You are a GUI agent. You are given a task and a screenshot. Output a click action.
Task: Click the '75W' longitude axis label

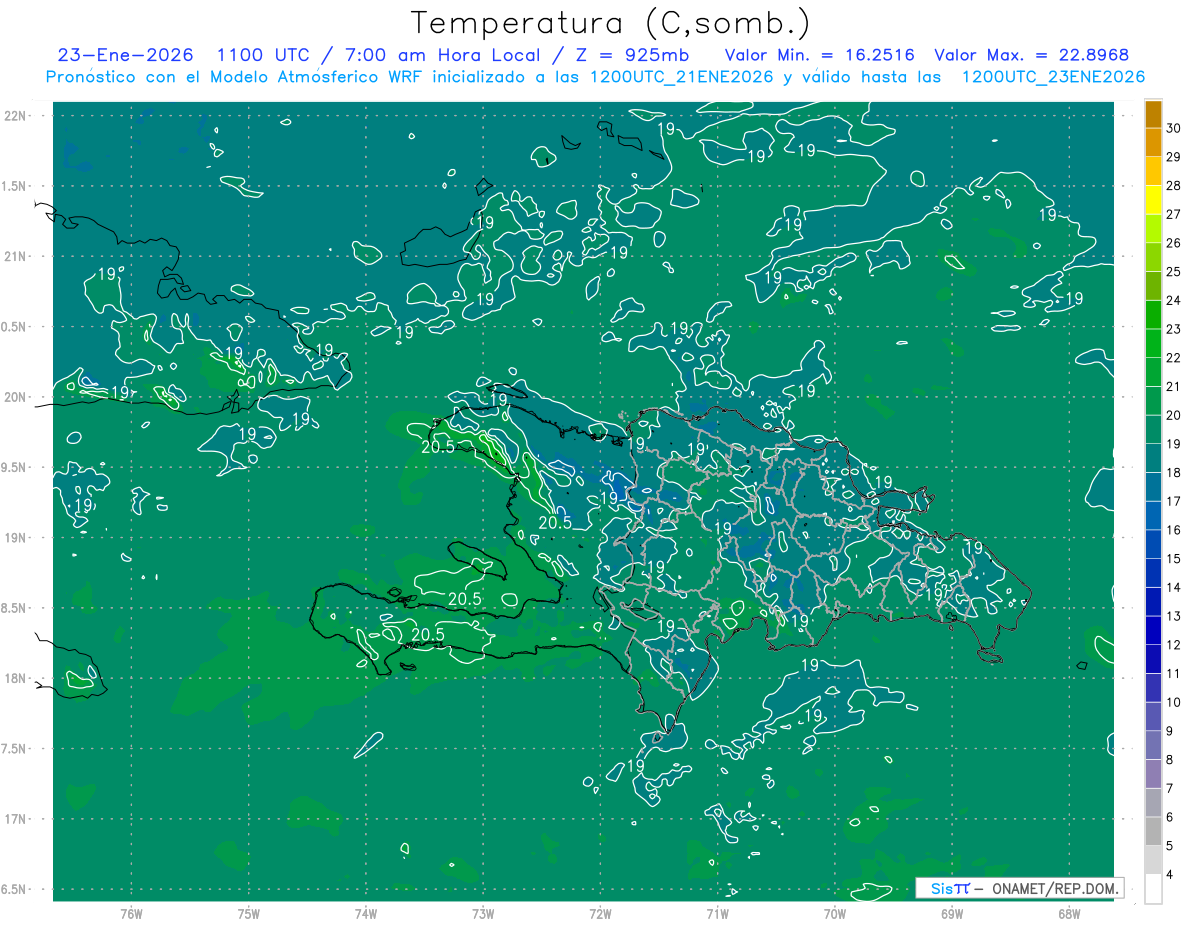click(249, 914)
